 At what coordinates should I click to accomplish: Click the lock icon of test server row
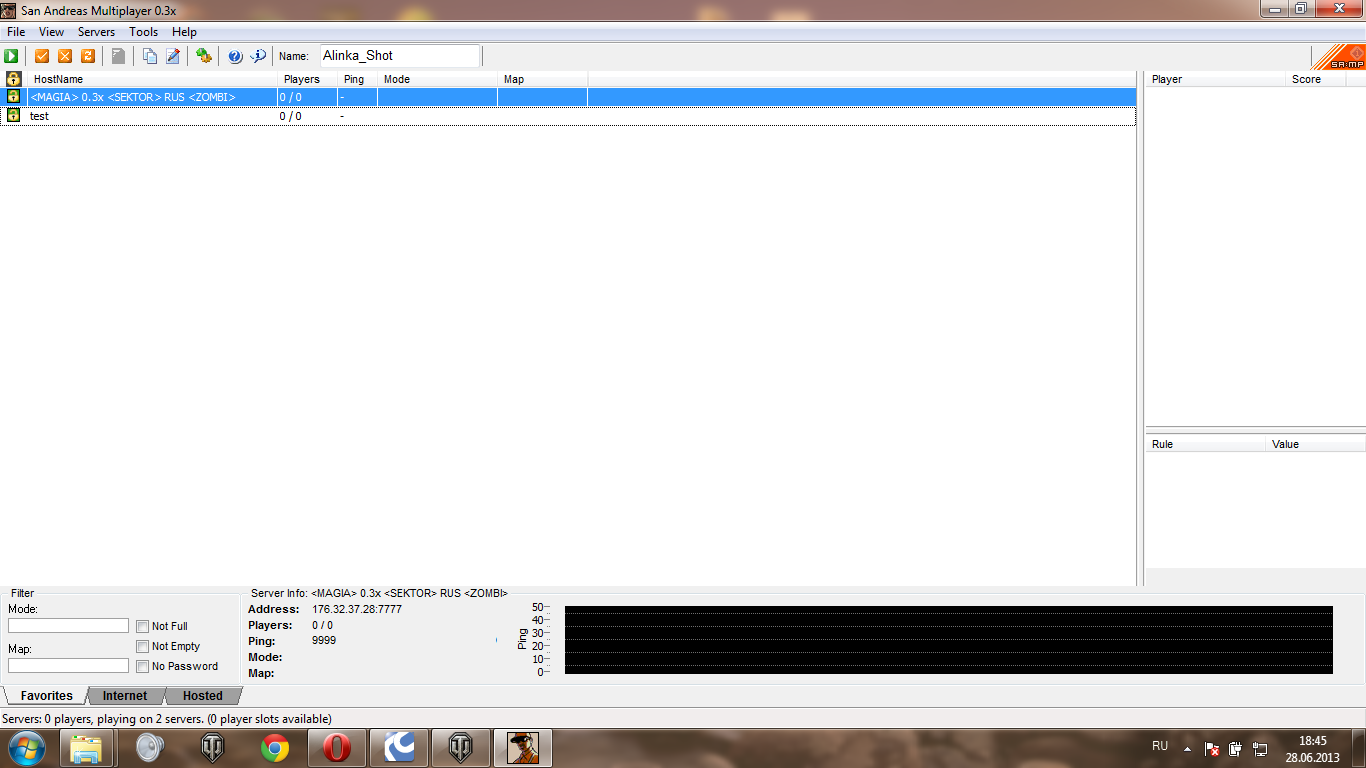pyautogui.click(x=13, y=116)
